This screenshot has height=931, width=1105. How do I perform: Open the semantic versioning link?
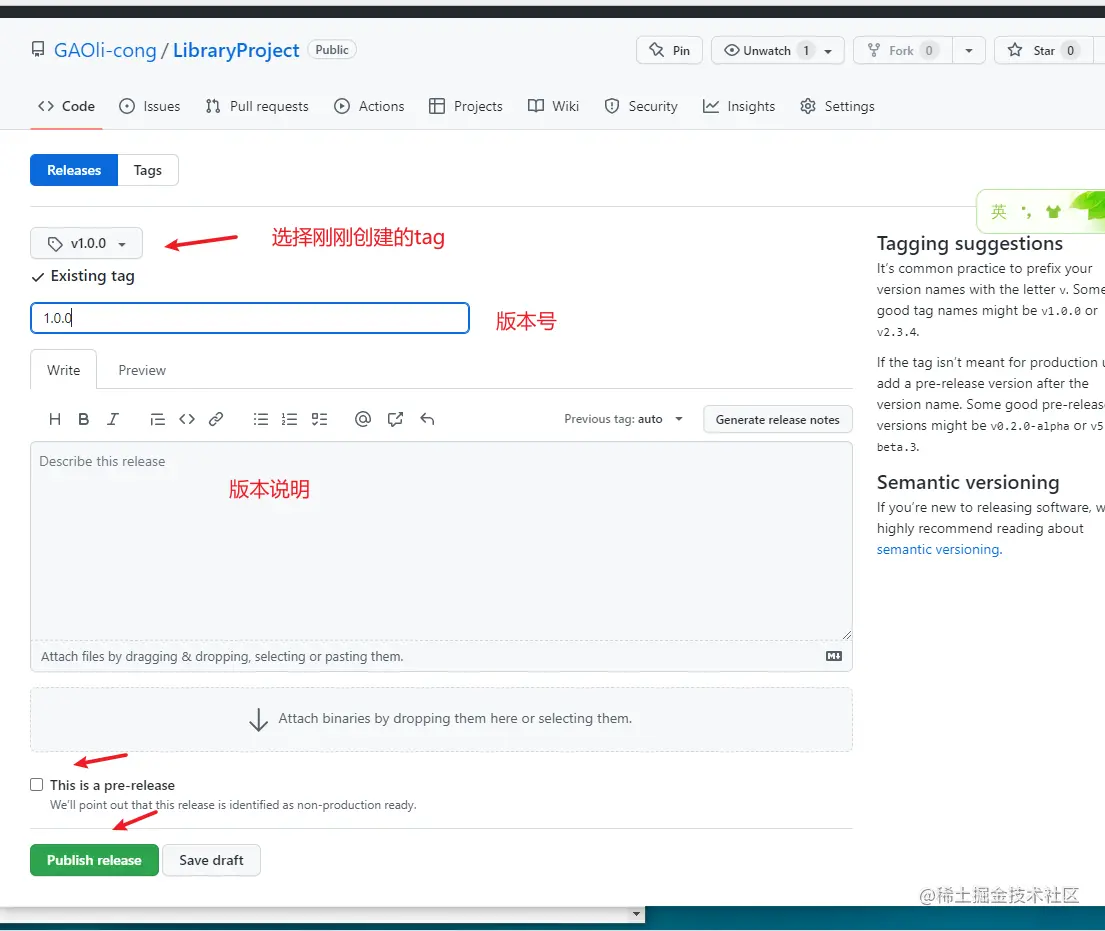pyautogui.click(x=939, y=549)
